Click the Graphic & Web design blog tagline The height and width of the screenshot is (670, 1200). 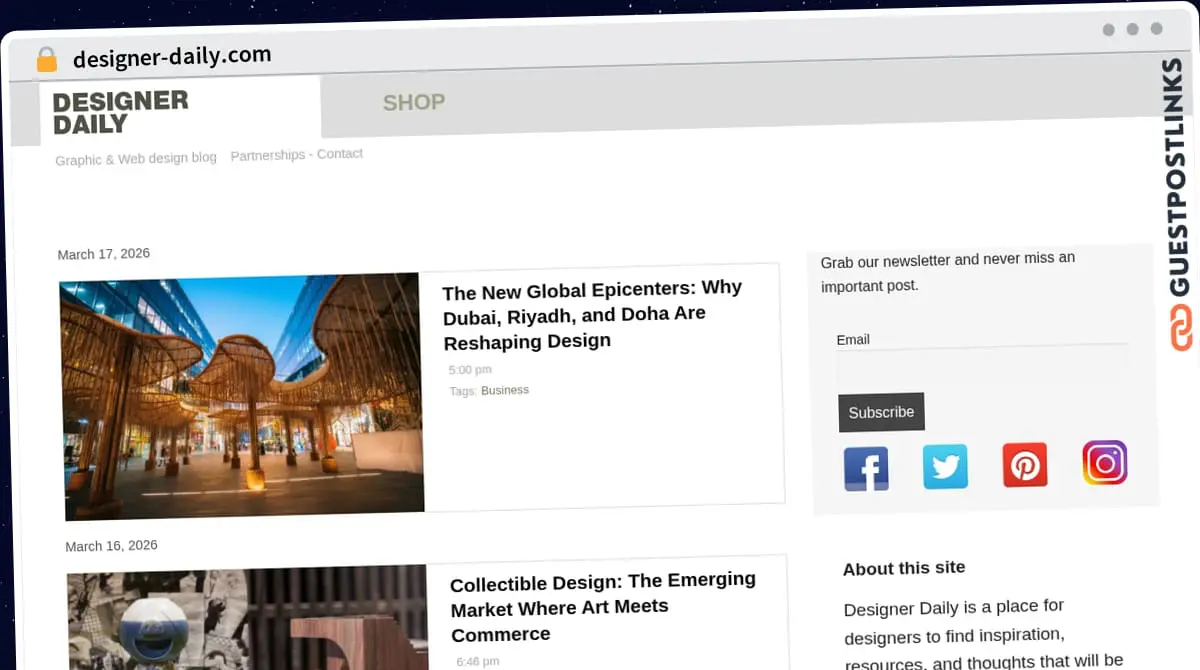[x=136, y=159]
